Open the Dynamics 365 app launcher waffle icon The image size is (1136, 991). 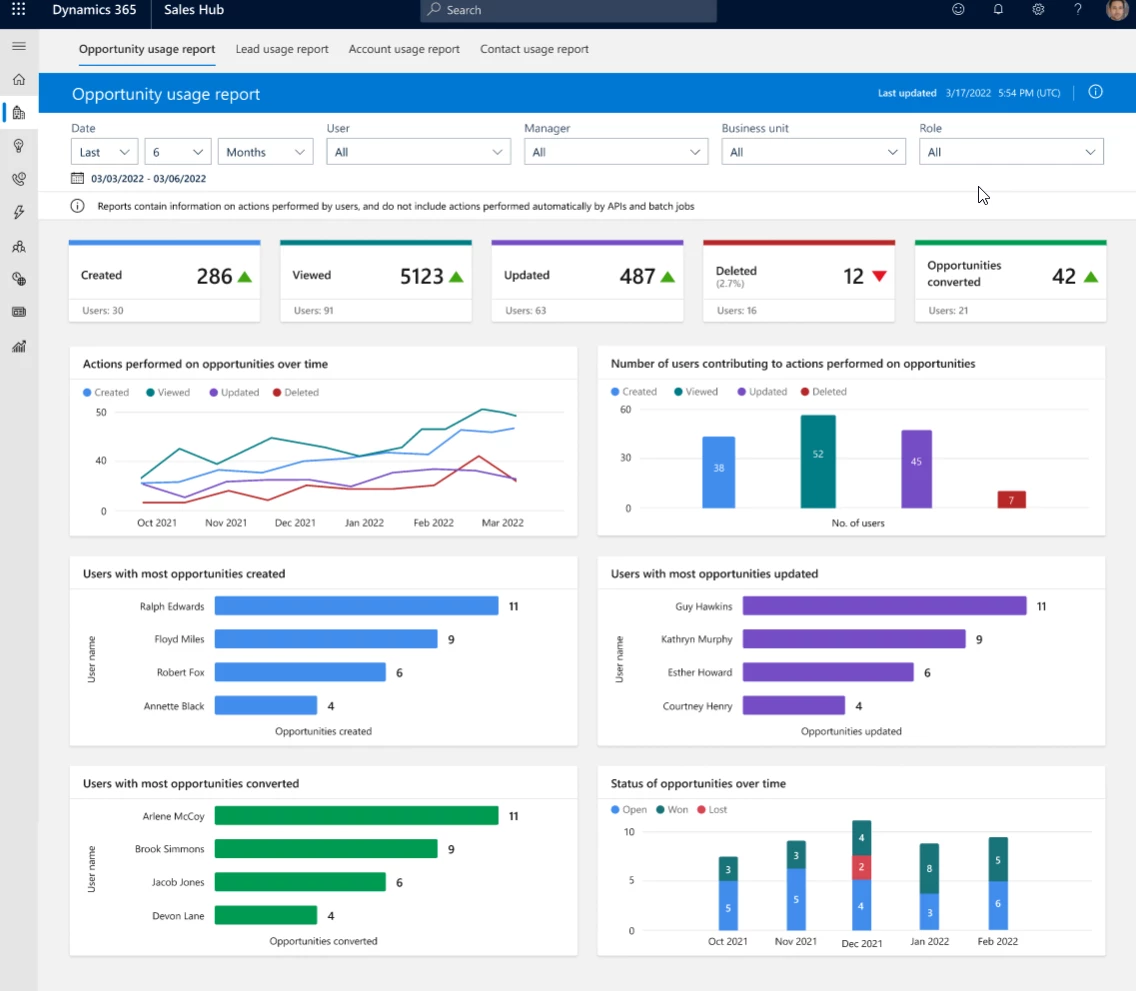tap(18, 10)
